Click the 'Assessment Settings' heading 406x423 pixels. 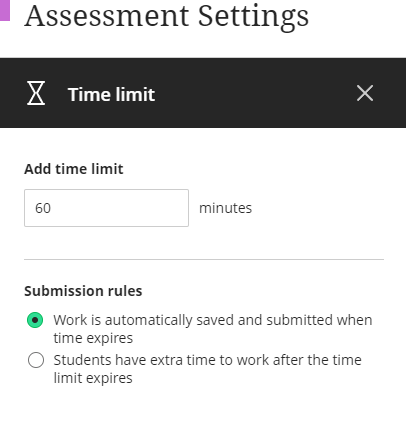(x=167, y=16)
